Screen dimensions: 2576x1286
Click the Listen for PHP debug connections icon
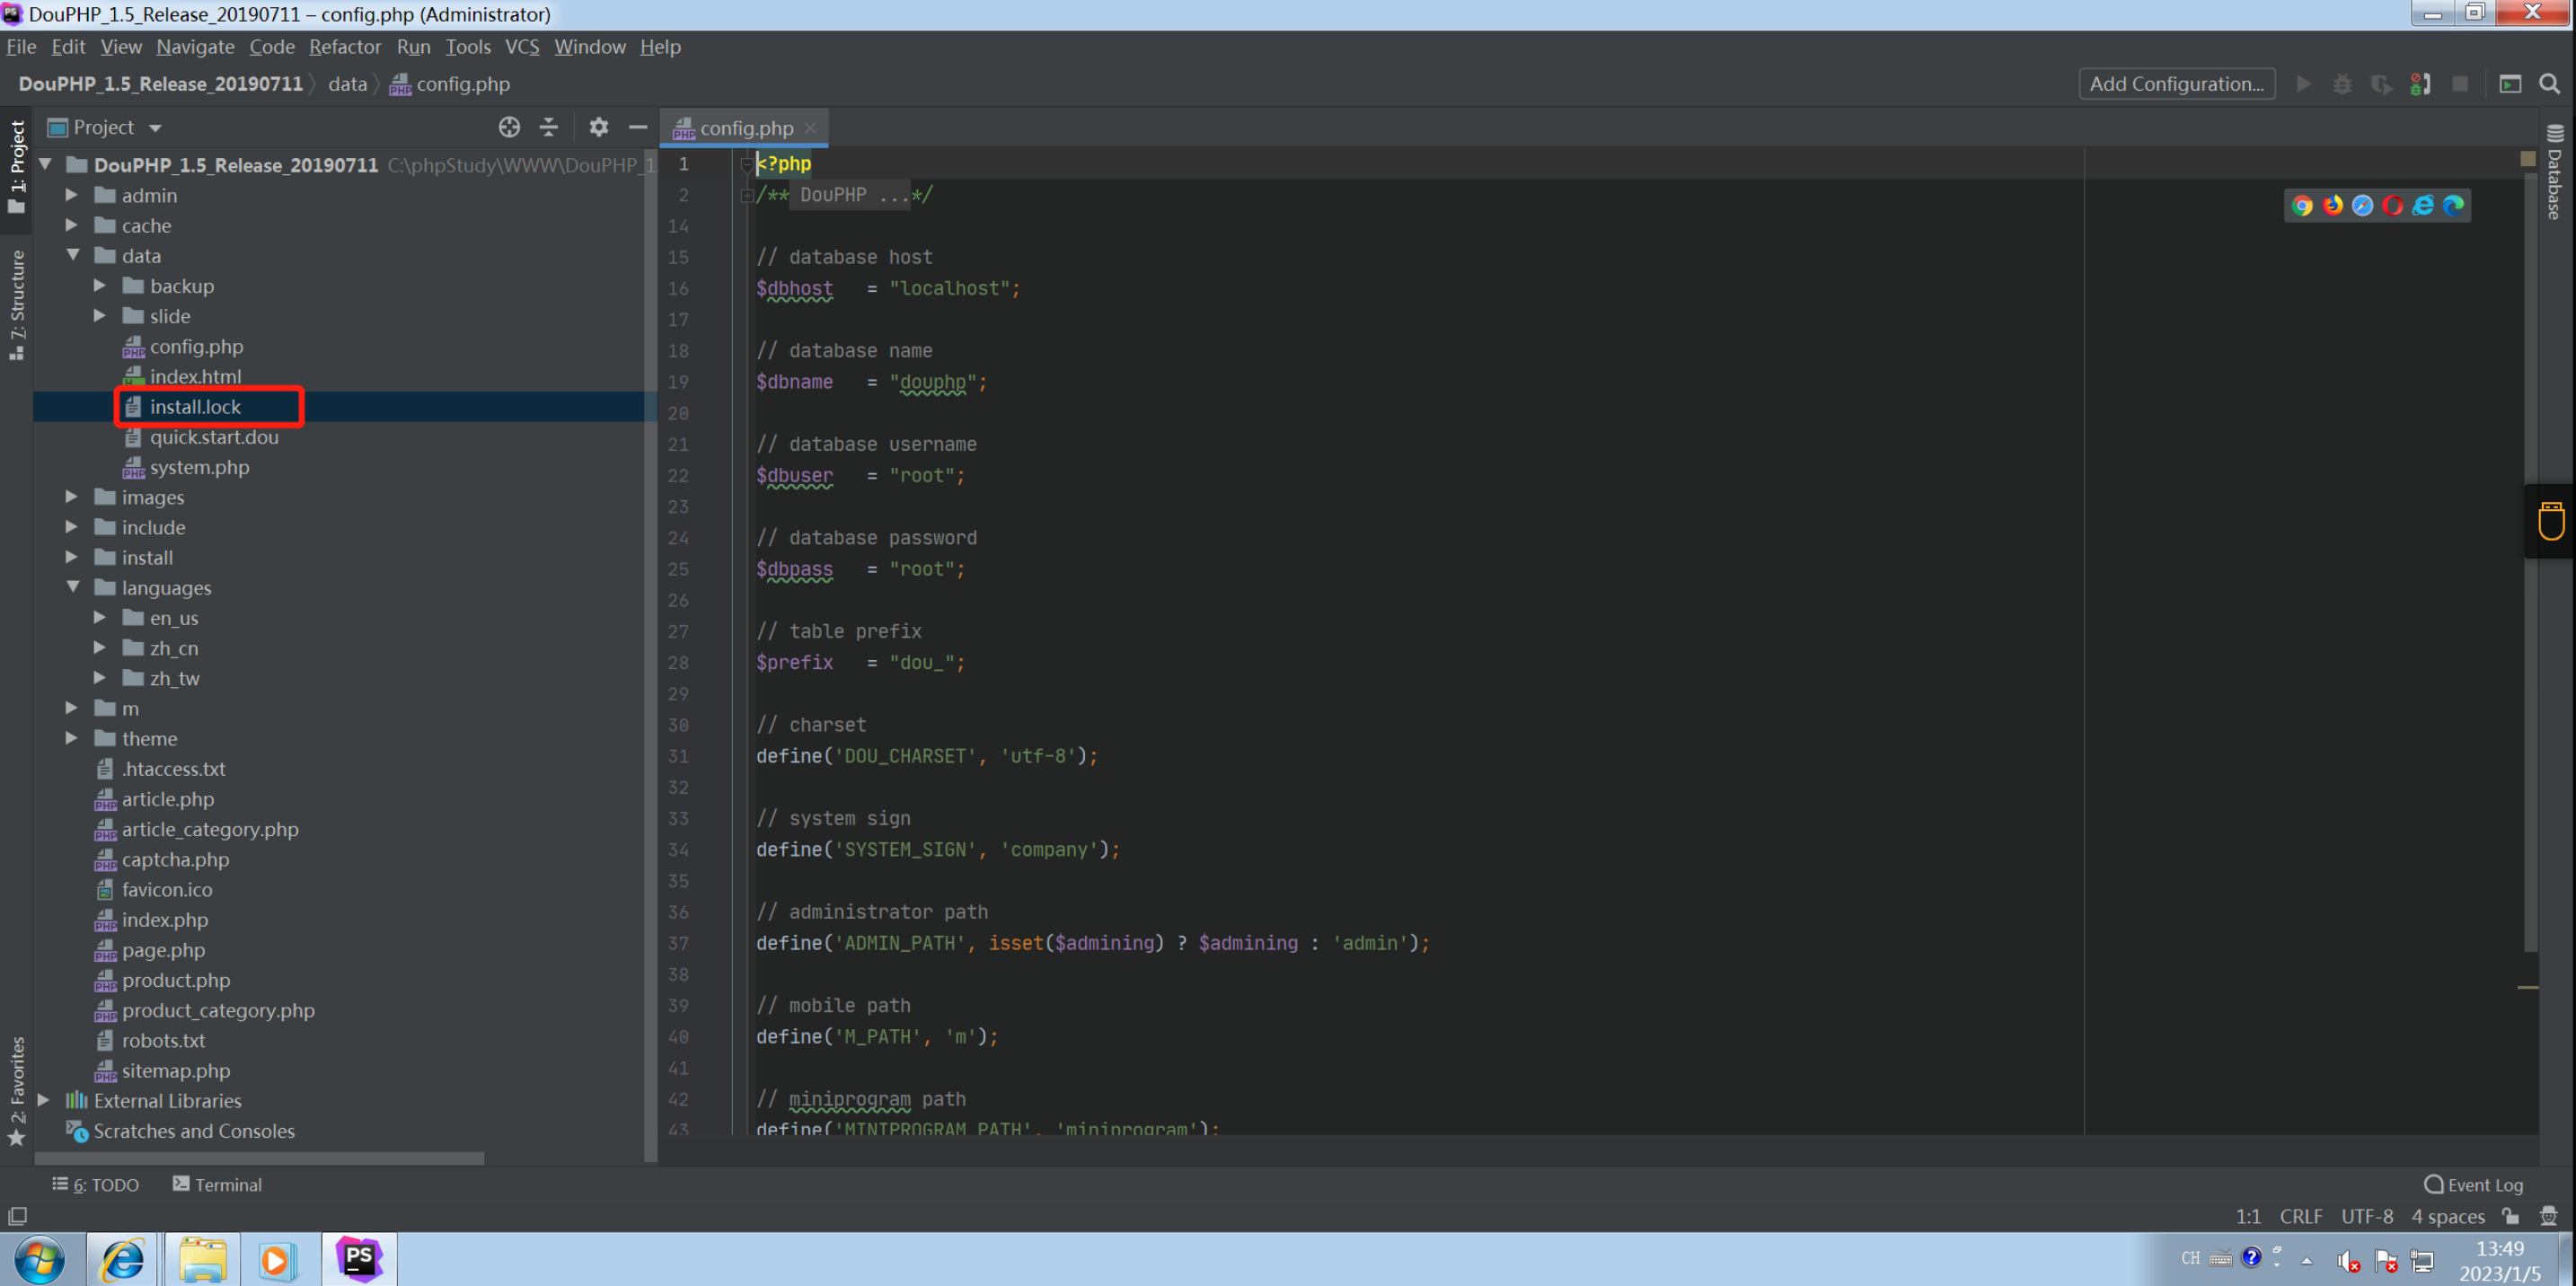[2420, 84]
